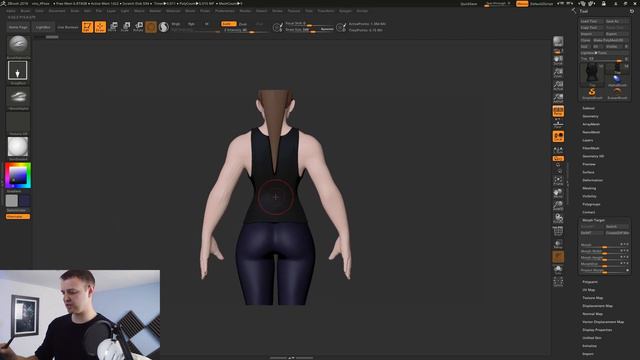
Task: Toggle L.Sym local symmetry
Action: [558, 150]
